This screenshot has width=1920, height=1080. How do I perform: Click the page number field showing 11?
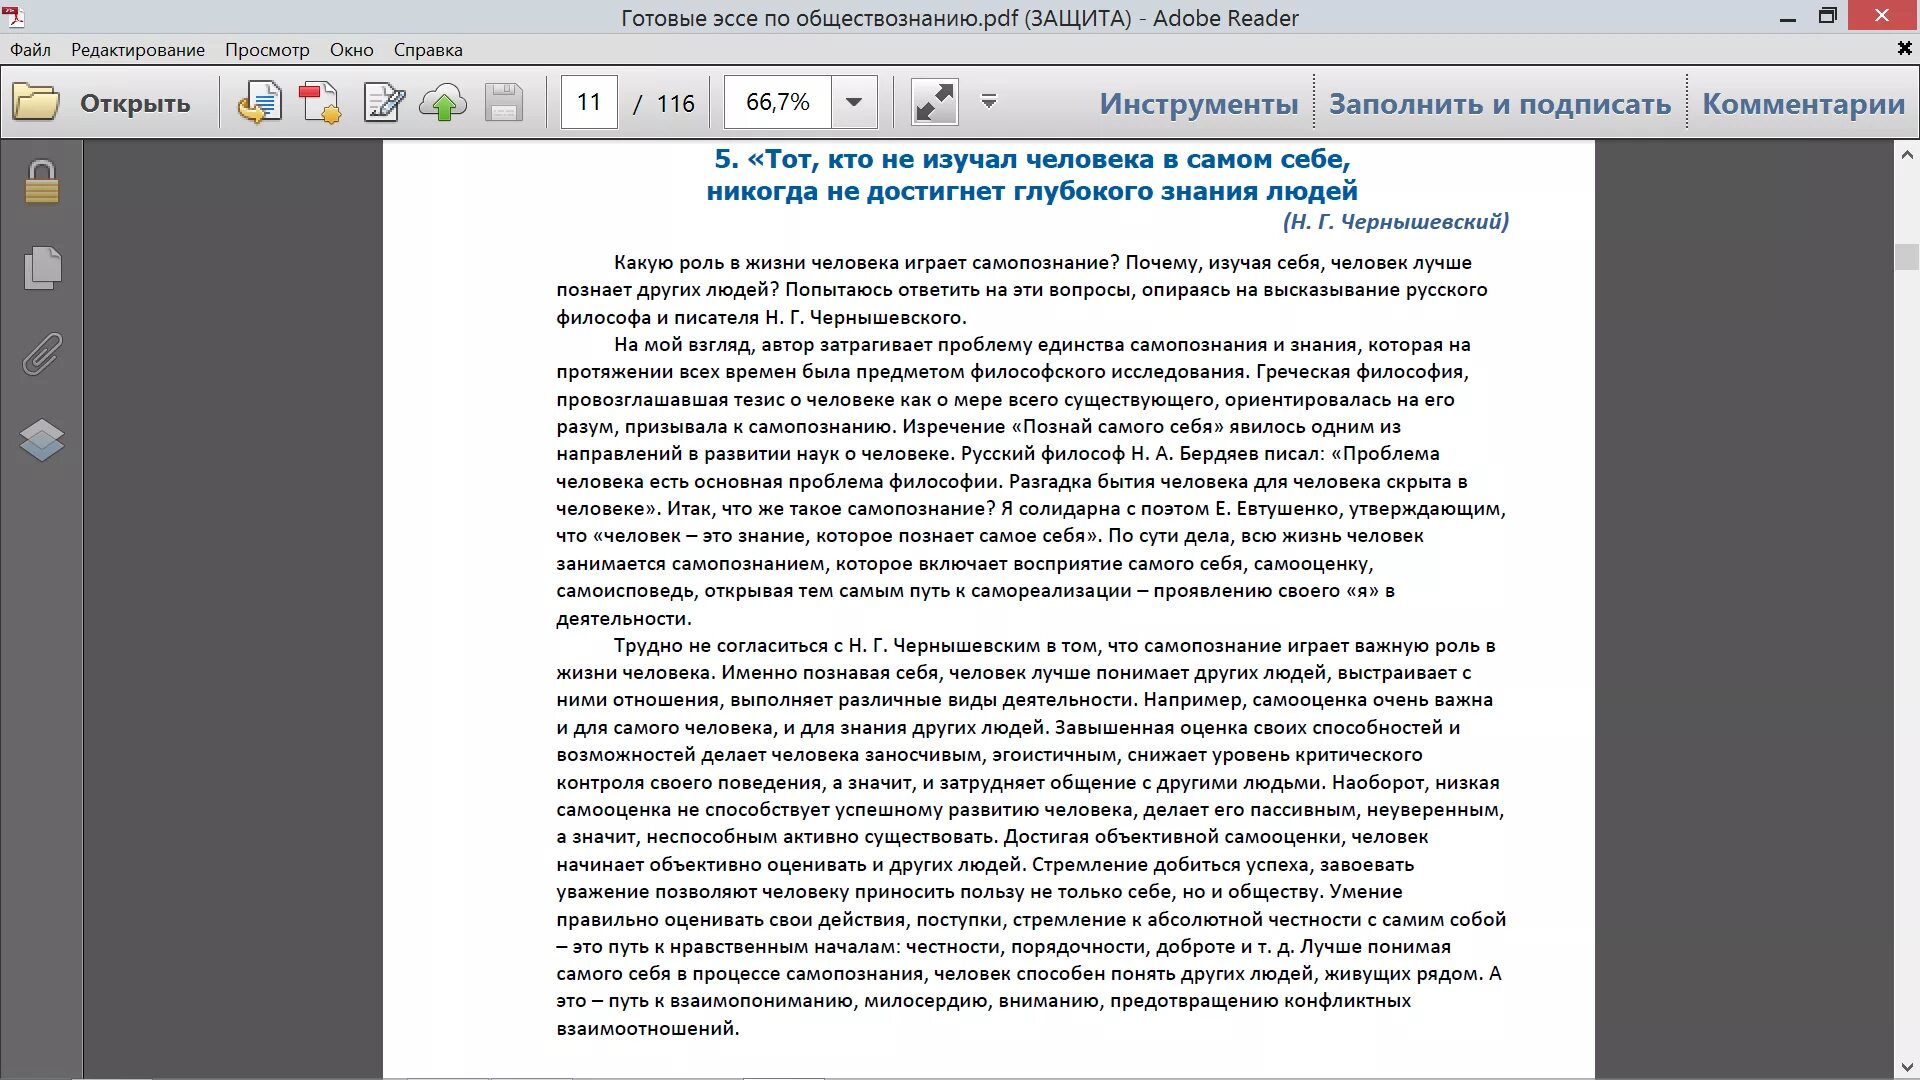coord(589,102)
